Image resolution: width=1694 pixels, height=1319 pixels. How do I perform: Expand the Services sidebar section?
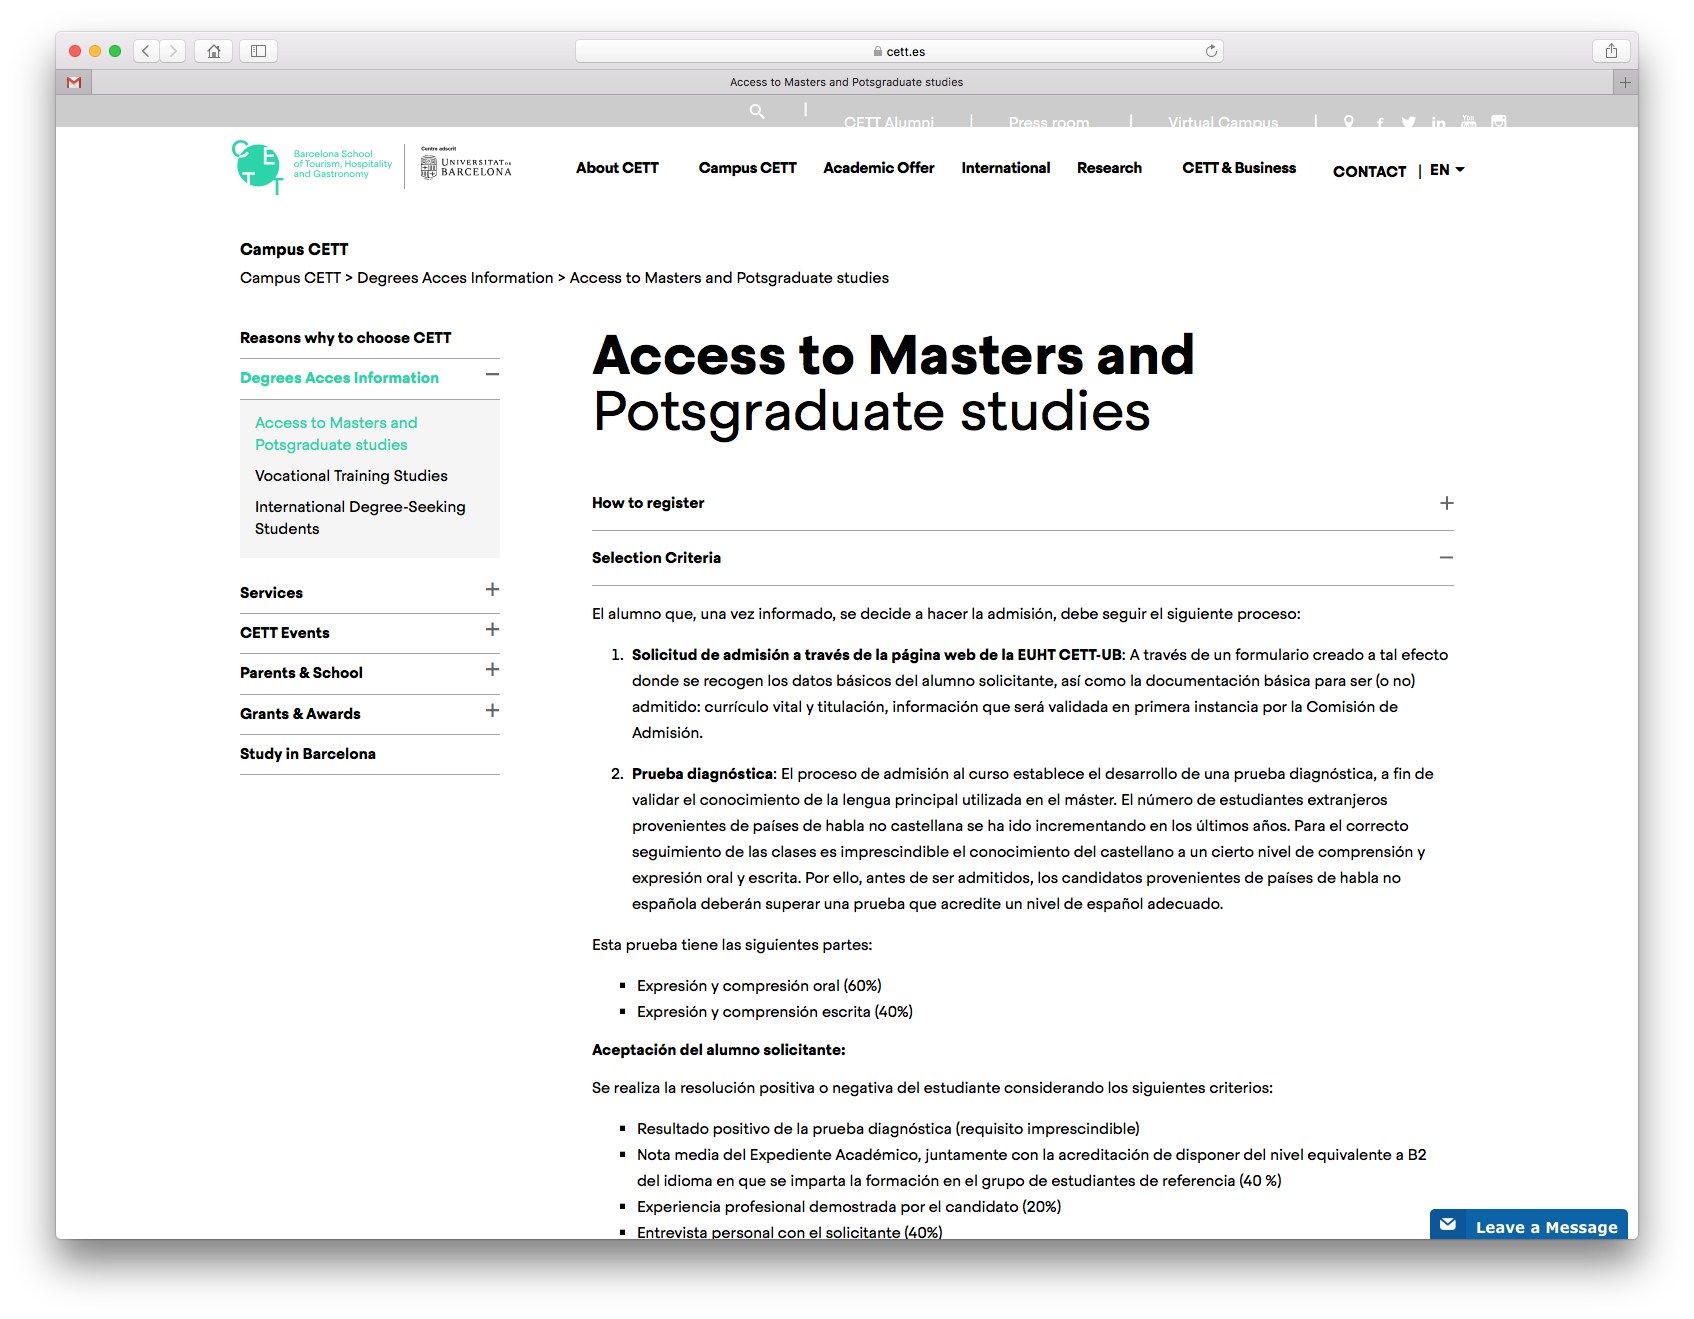point(492,590)
